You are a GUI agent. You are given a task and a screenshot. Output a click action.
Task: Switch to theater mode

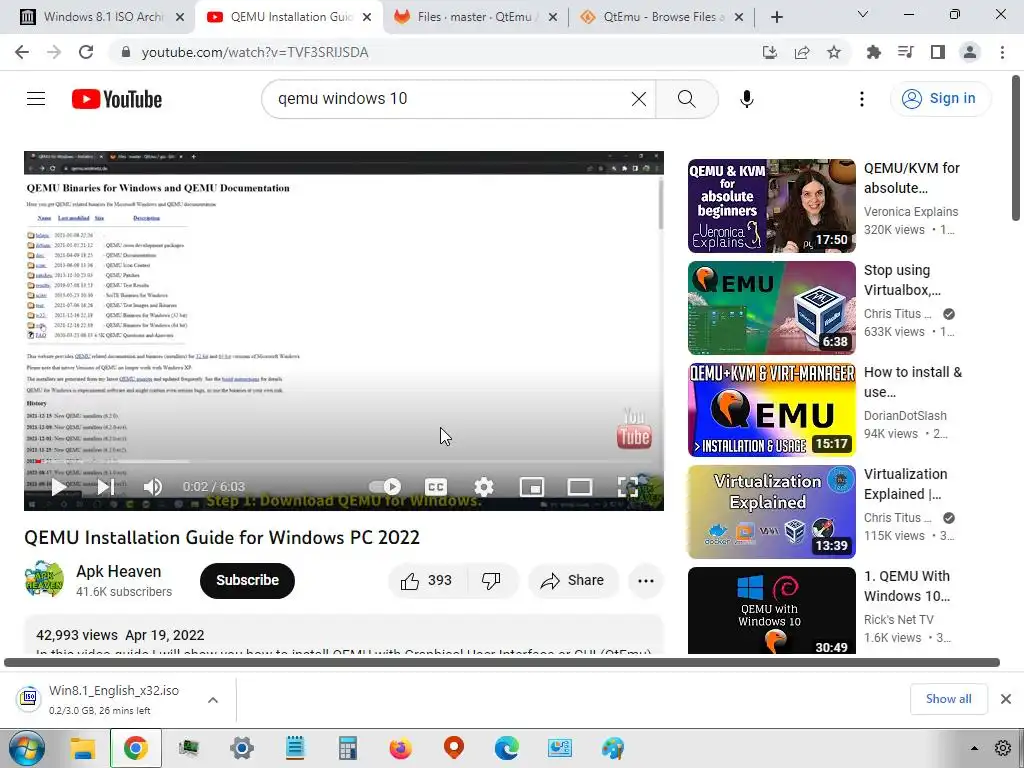click(x=579, y=487)
